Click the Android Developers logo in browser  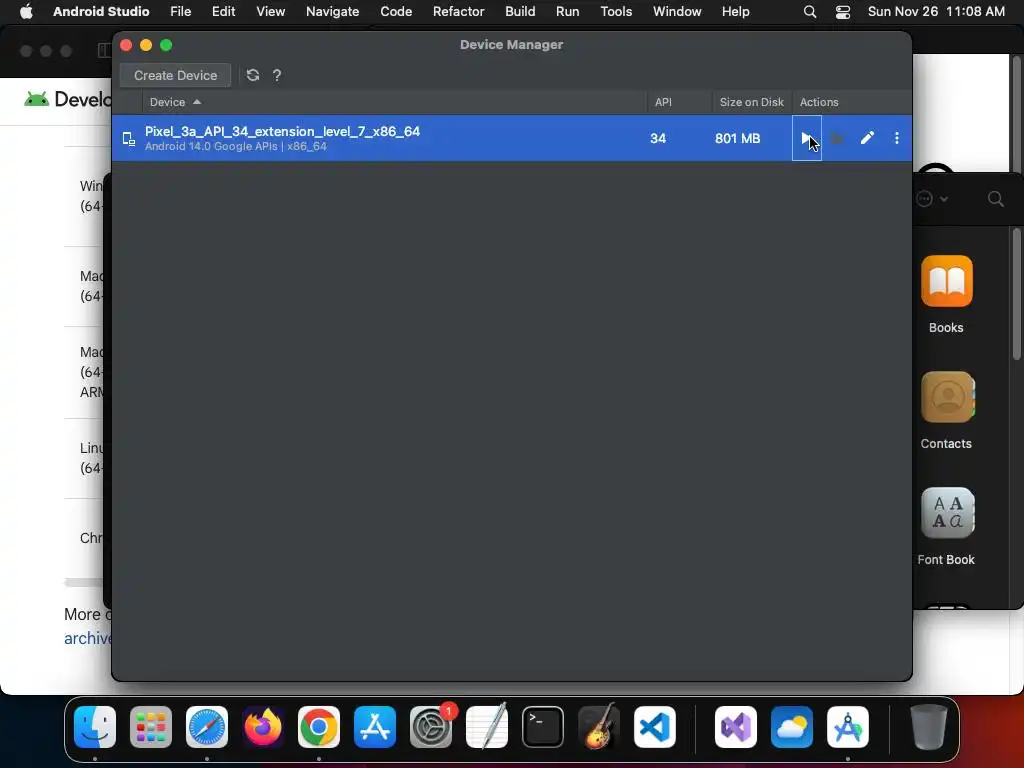[x=67, y=99]
